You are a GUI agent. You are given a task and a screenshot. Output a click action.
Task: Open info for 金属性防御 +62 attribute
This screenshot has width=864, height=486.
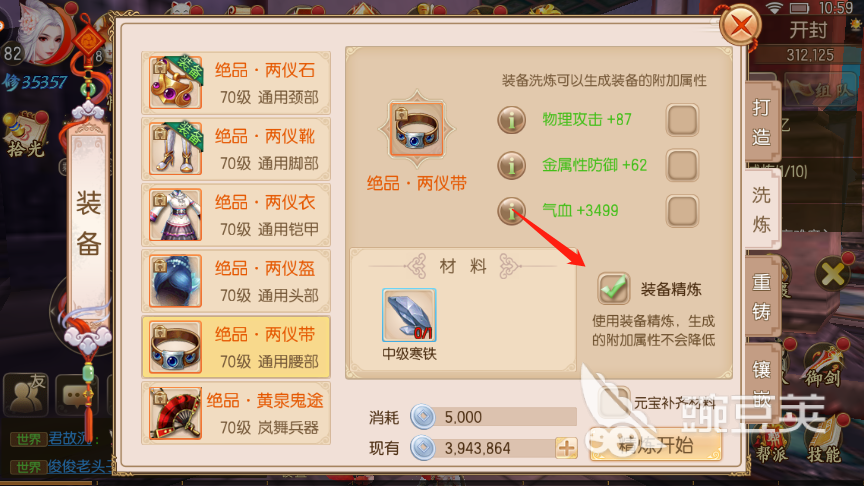[511, 165]
